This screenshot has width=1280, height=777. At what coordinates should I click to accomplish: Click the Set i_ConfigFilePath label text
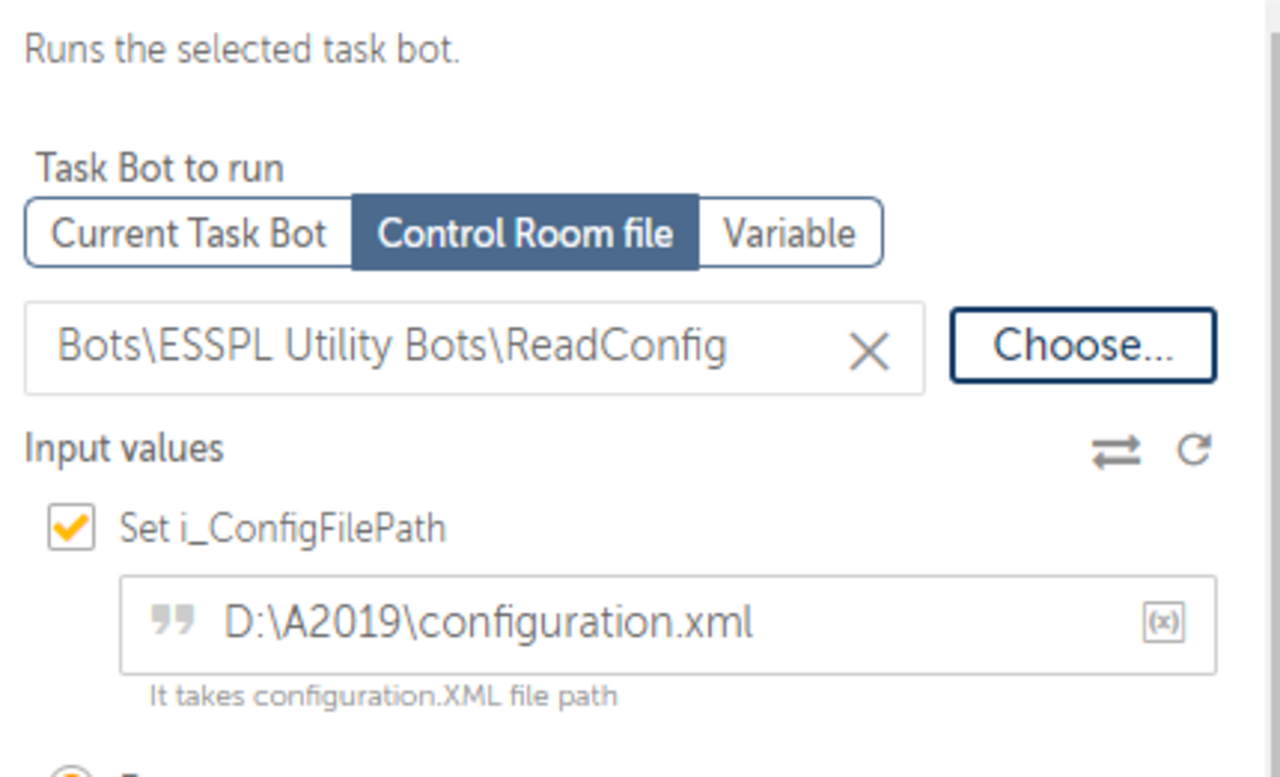point(283,527)
